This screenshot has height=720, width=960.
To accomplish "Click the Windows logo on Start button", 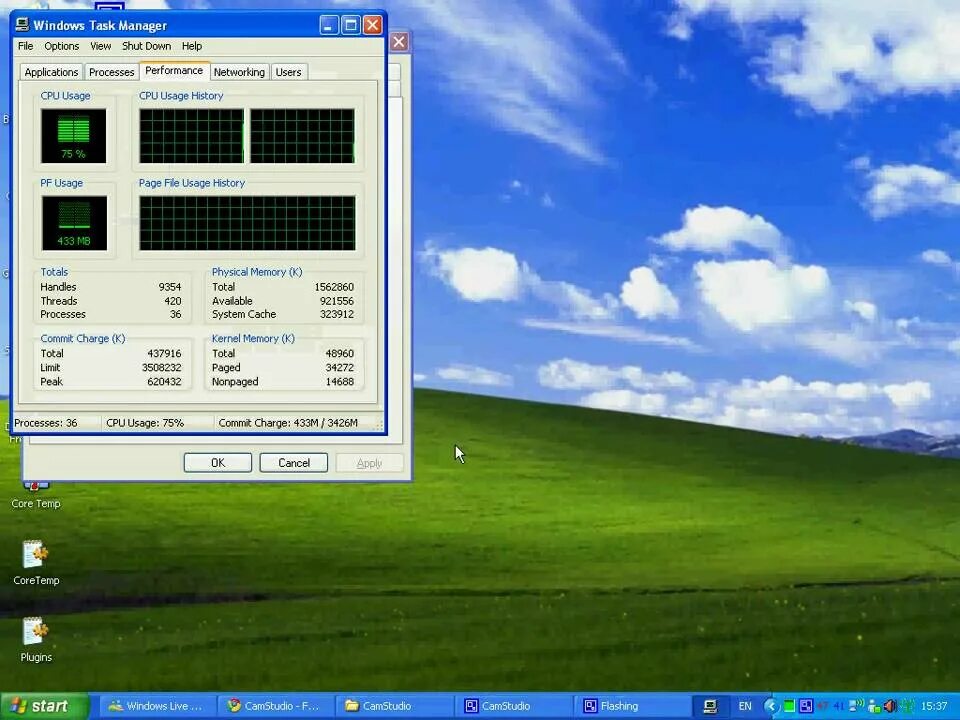I will [18, 706].
